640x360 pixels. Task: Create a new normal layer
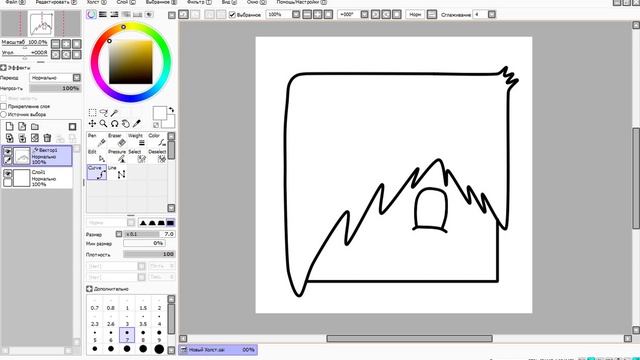[x=9, y=127]
